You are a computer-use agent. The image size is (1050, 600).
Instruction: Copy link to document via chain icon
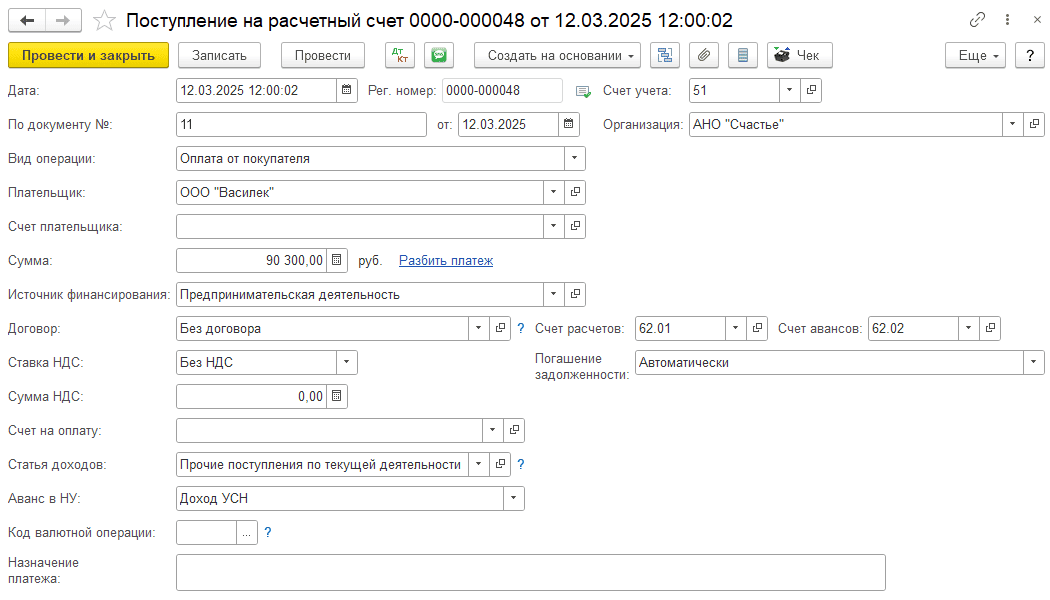tap(977, 20)
